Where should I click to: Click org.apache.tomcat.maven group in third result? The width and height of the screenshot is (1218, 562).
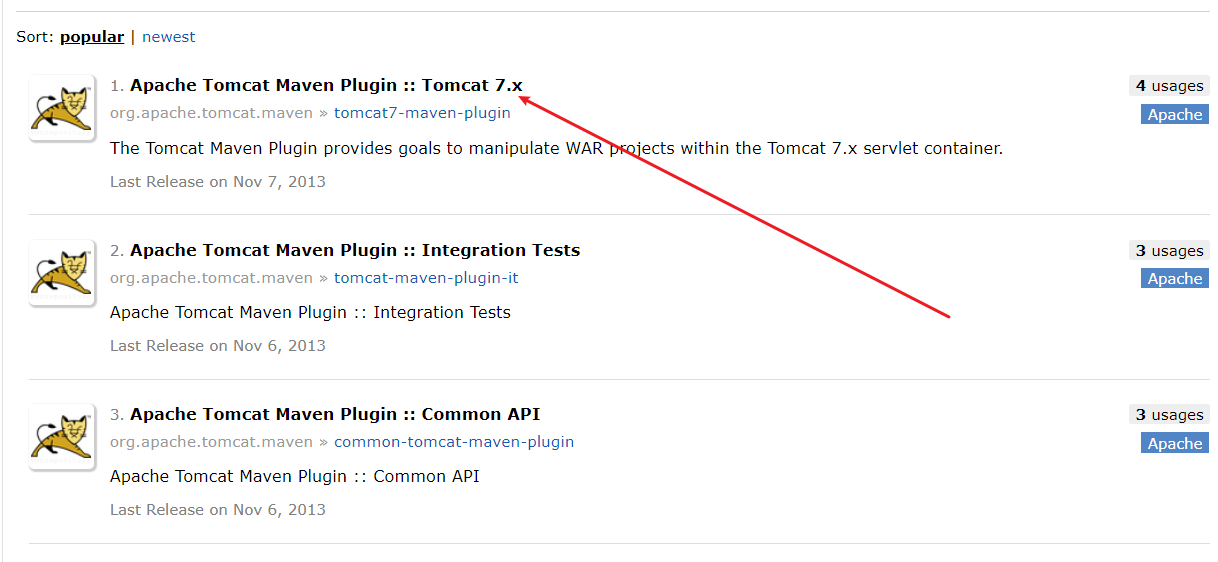[x=211, y=442]
